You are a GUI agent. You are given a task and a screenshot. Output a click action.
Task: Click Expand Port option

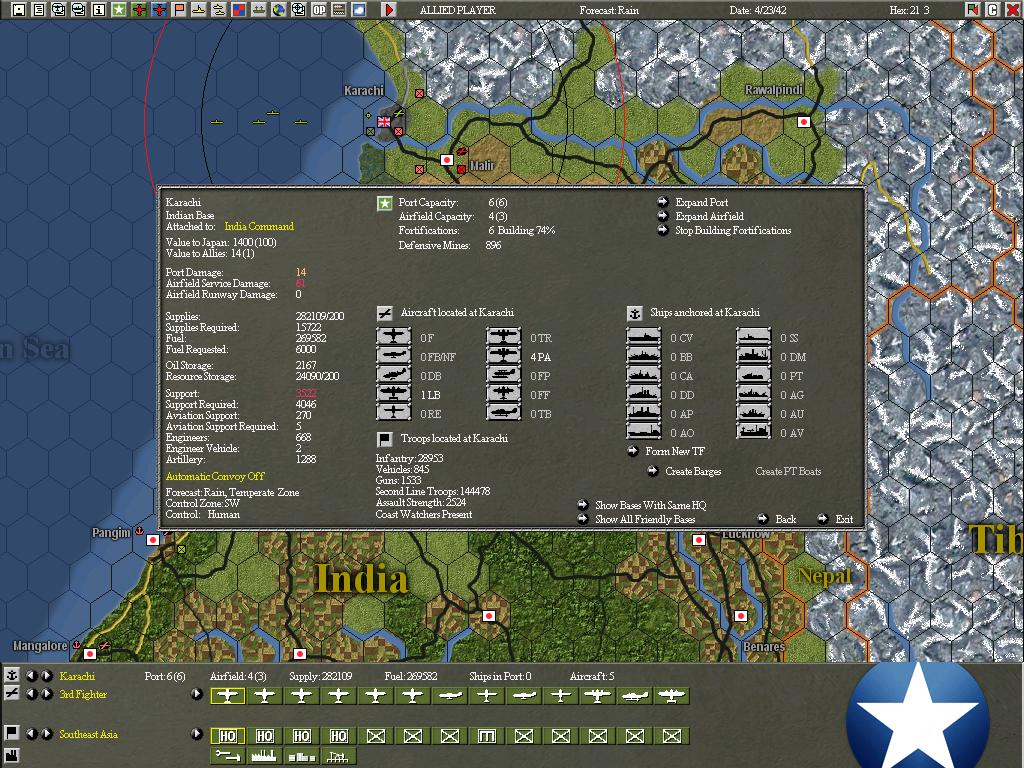[x=701, y=202]
